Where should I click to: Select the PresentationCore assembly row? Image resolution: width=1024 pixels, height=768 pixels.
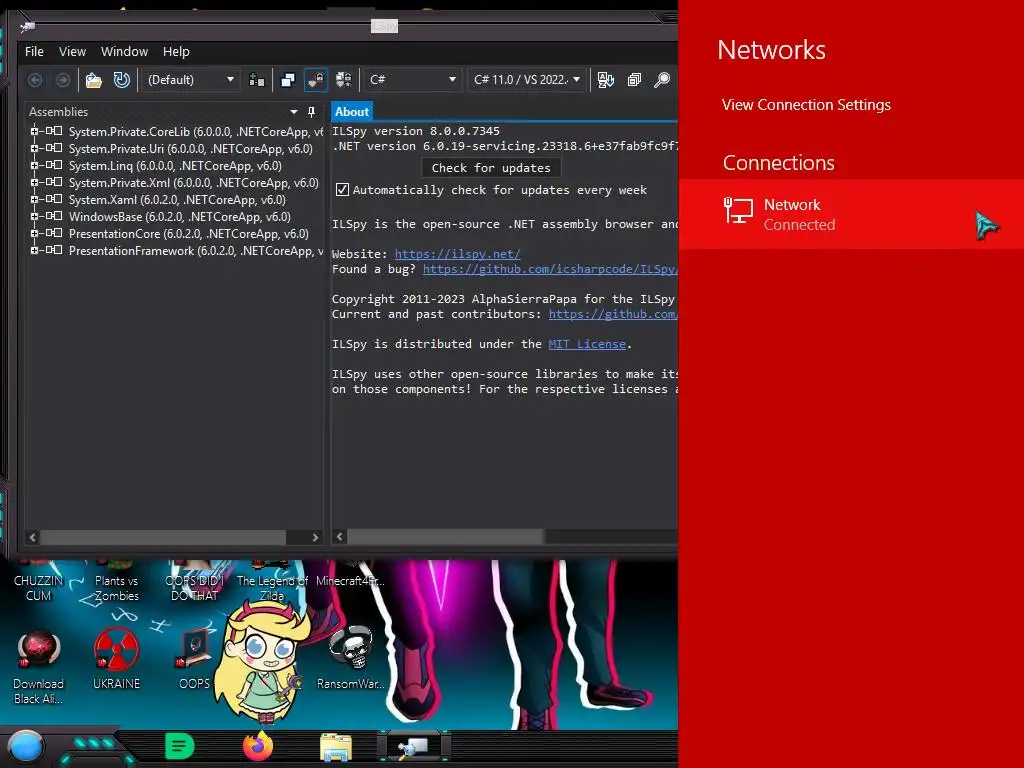pos(189,234)
